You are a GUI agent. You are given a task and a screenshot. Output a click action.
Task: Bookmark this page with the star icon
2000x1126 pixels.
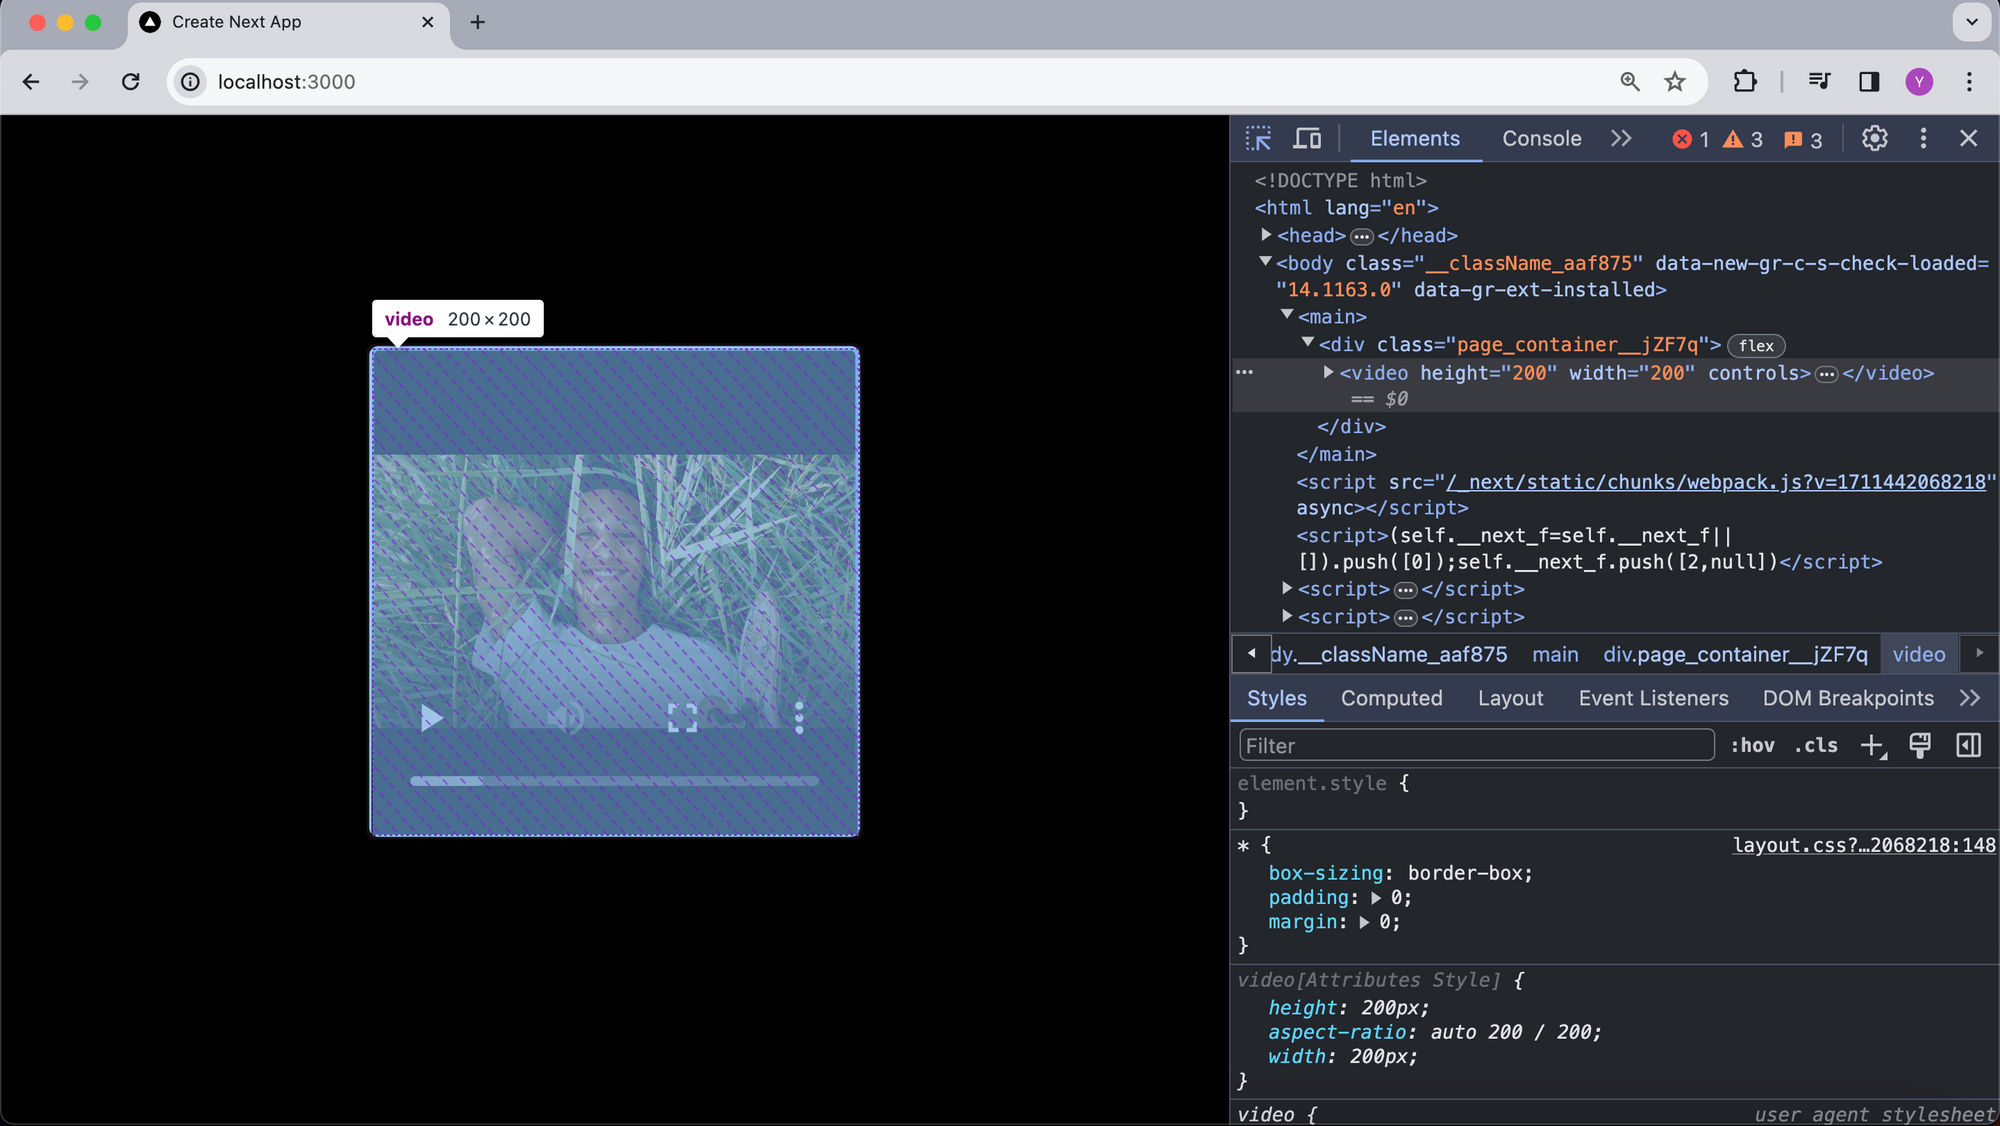tap(1675, 82)
